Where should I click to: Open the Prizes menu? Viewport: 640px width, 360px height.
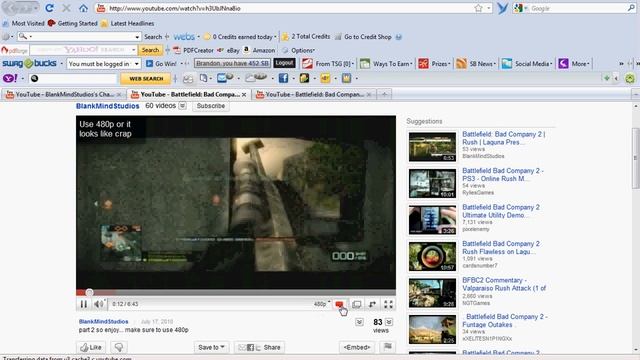[435, 64]
